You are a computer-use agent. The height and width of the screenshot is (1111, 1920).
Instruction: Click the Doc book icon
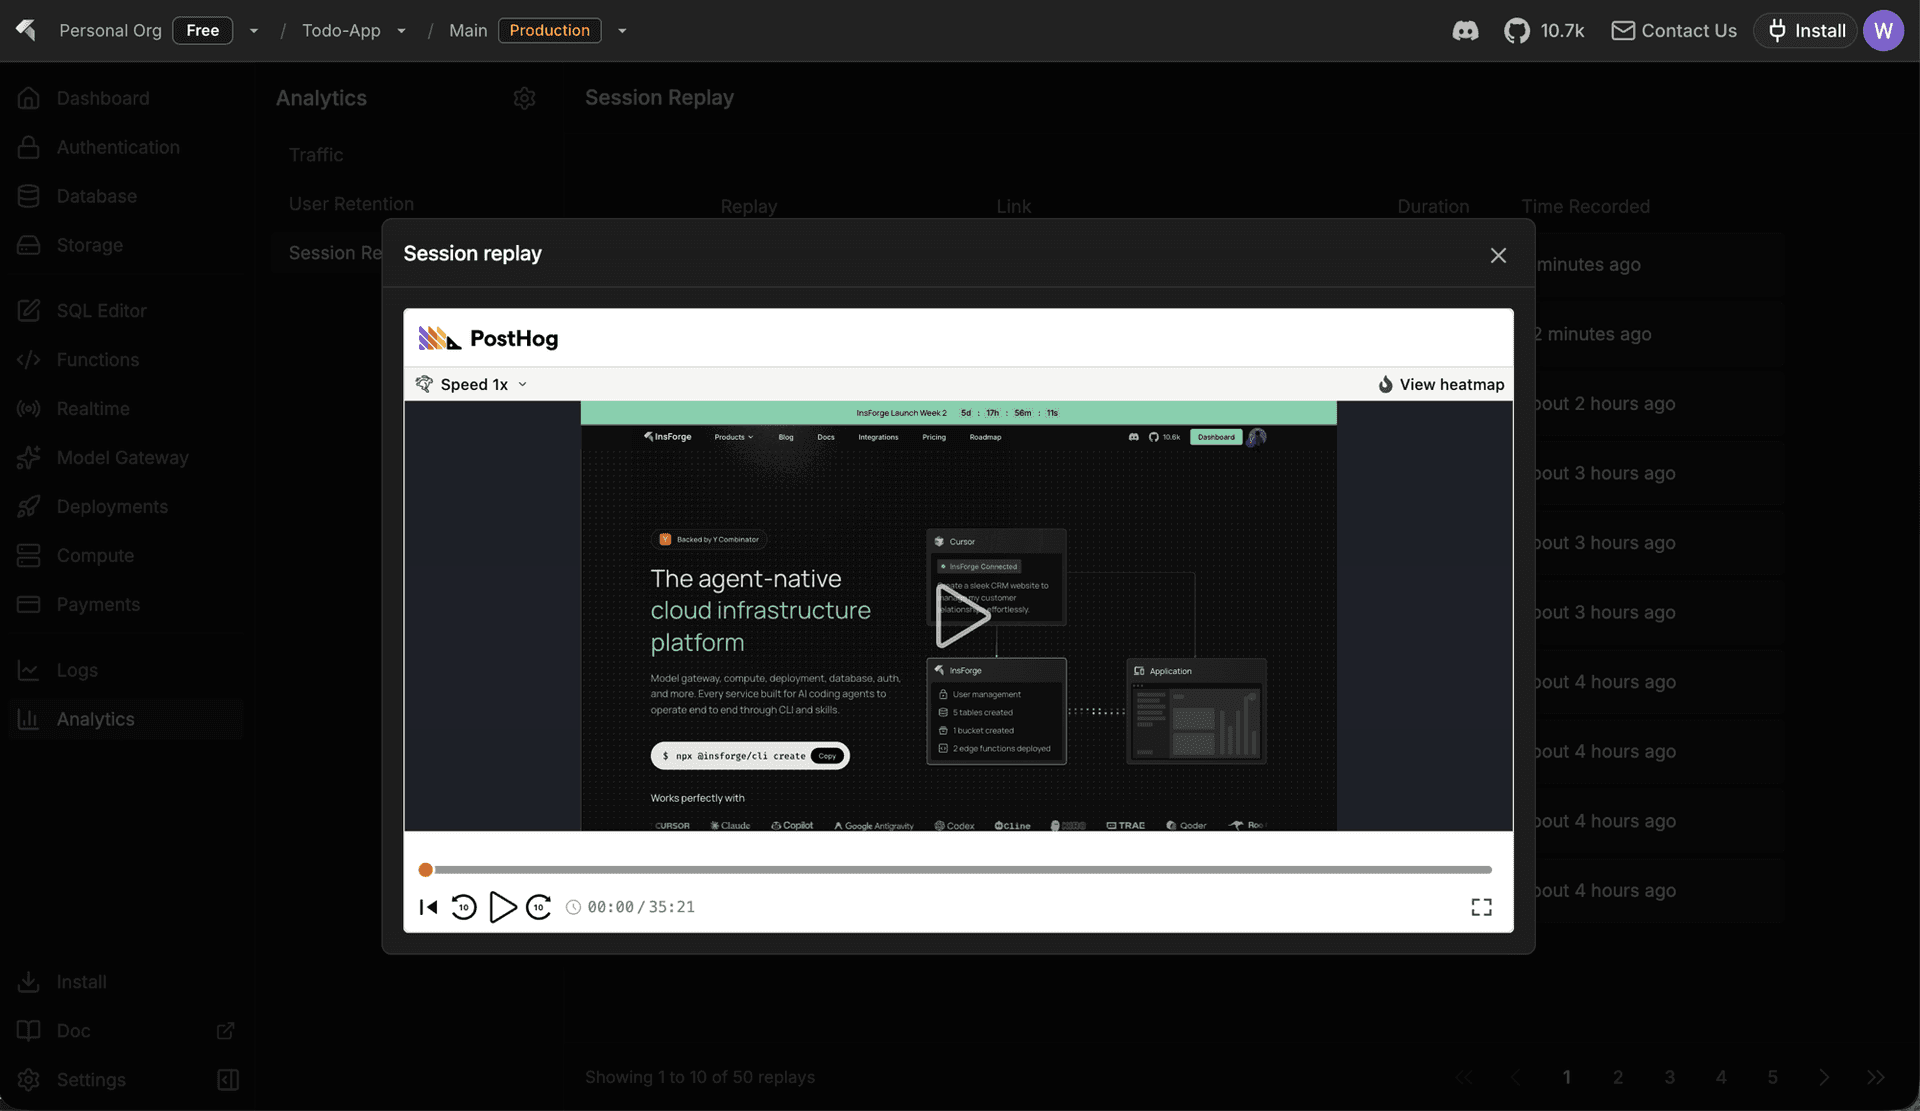point(29,1031)
